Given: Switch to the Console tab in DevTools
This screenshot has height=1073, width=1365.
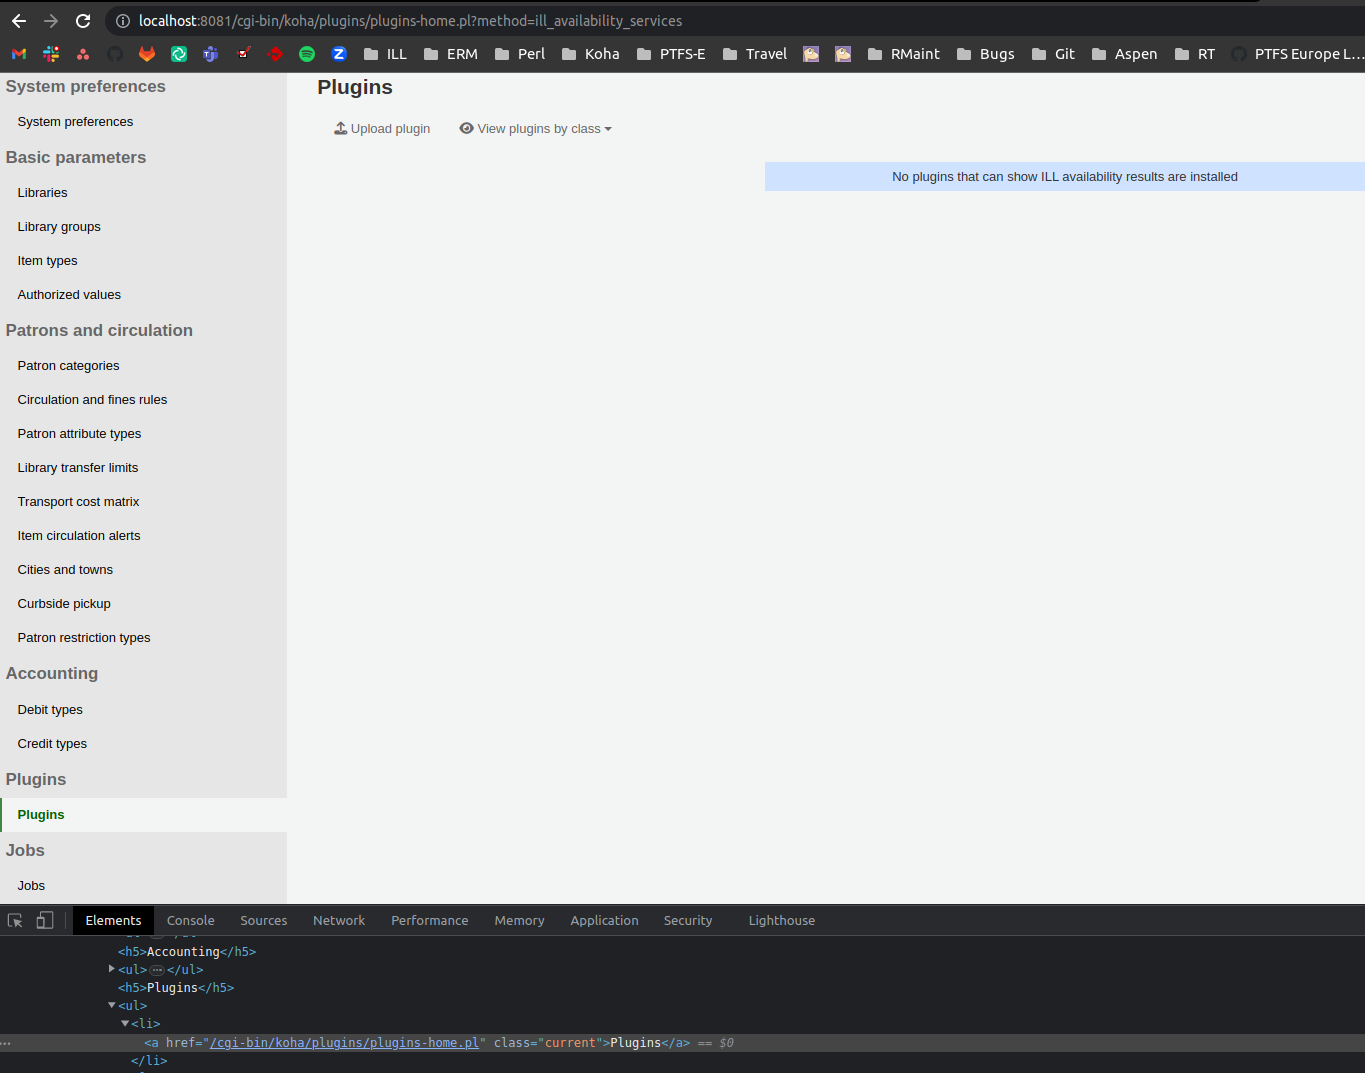Looking at the screenshot, I should (x=190, y=920).
